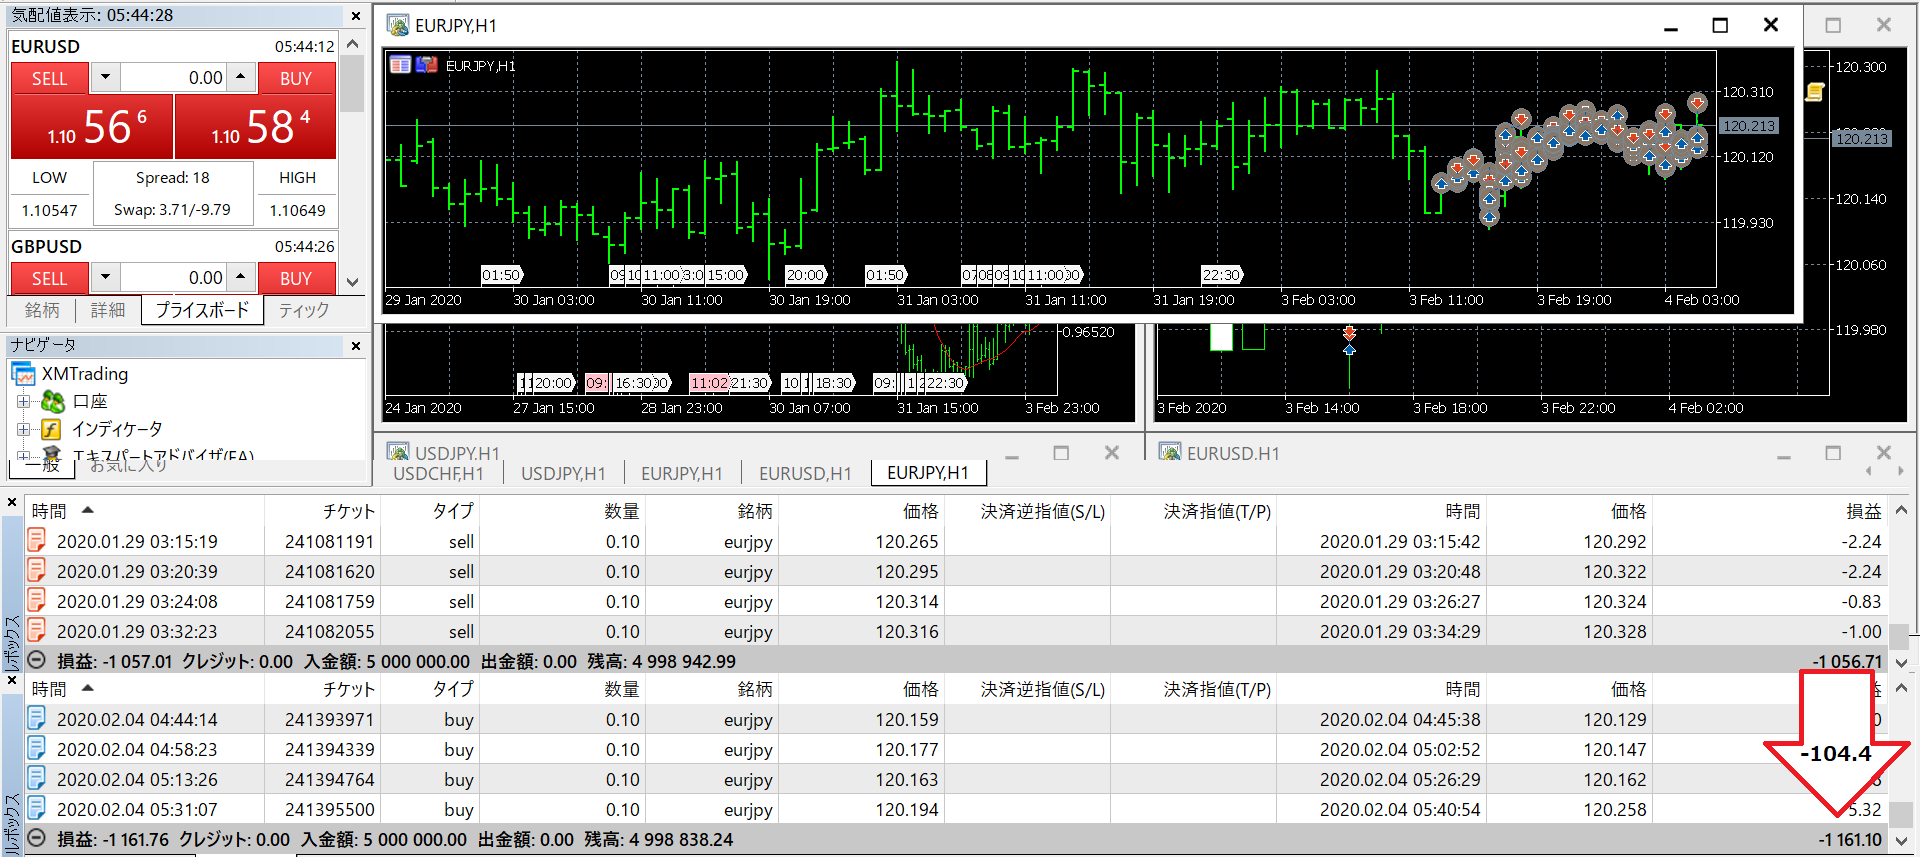This screenshot has width=1920, height=857.
Task: Click the yellow note icon beside the chart
Action: pos(1815,92)
